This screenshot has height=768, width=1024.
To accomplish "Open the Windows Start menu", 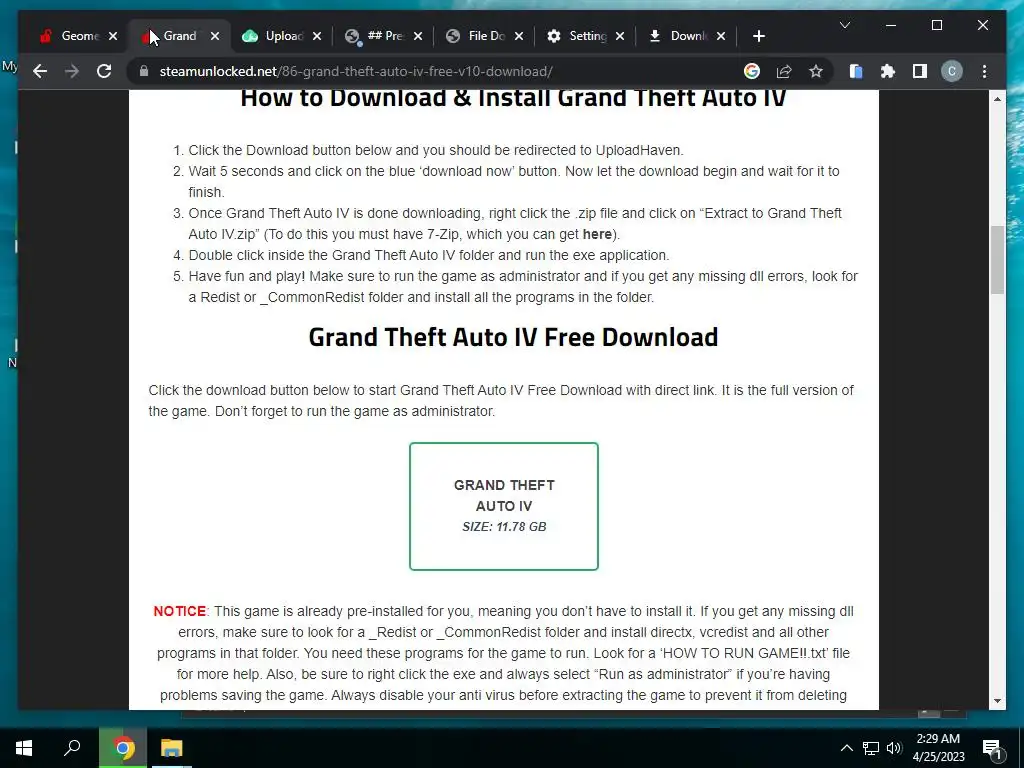I will (24, 748).
